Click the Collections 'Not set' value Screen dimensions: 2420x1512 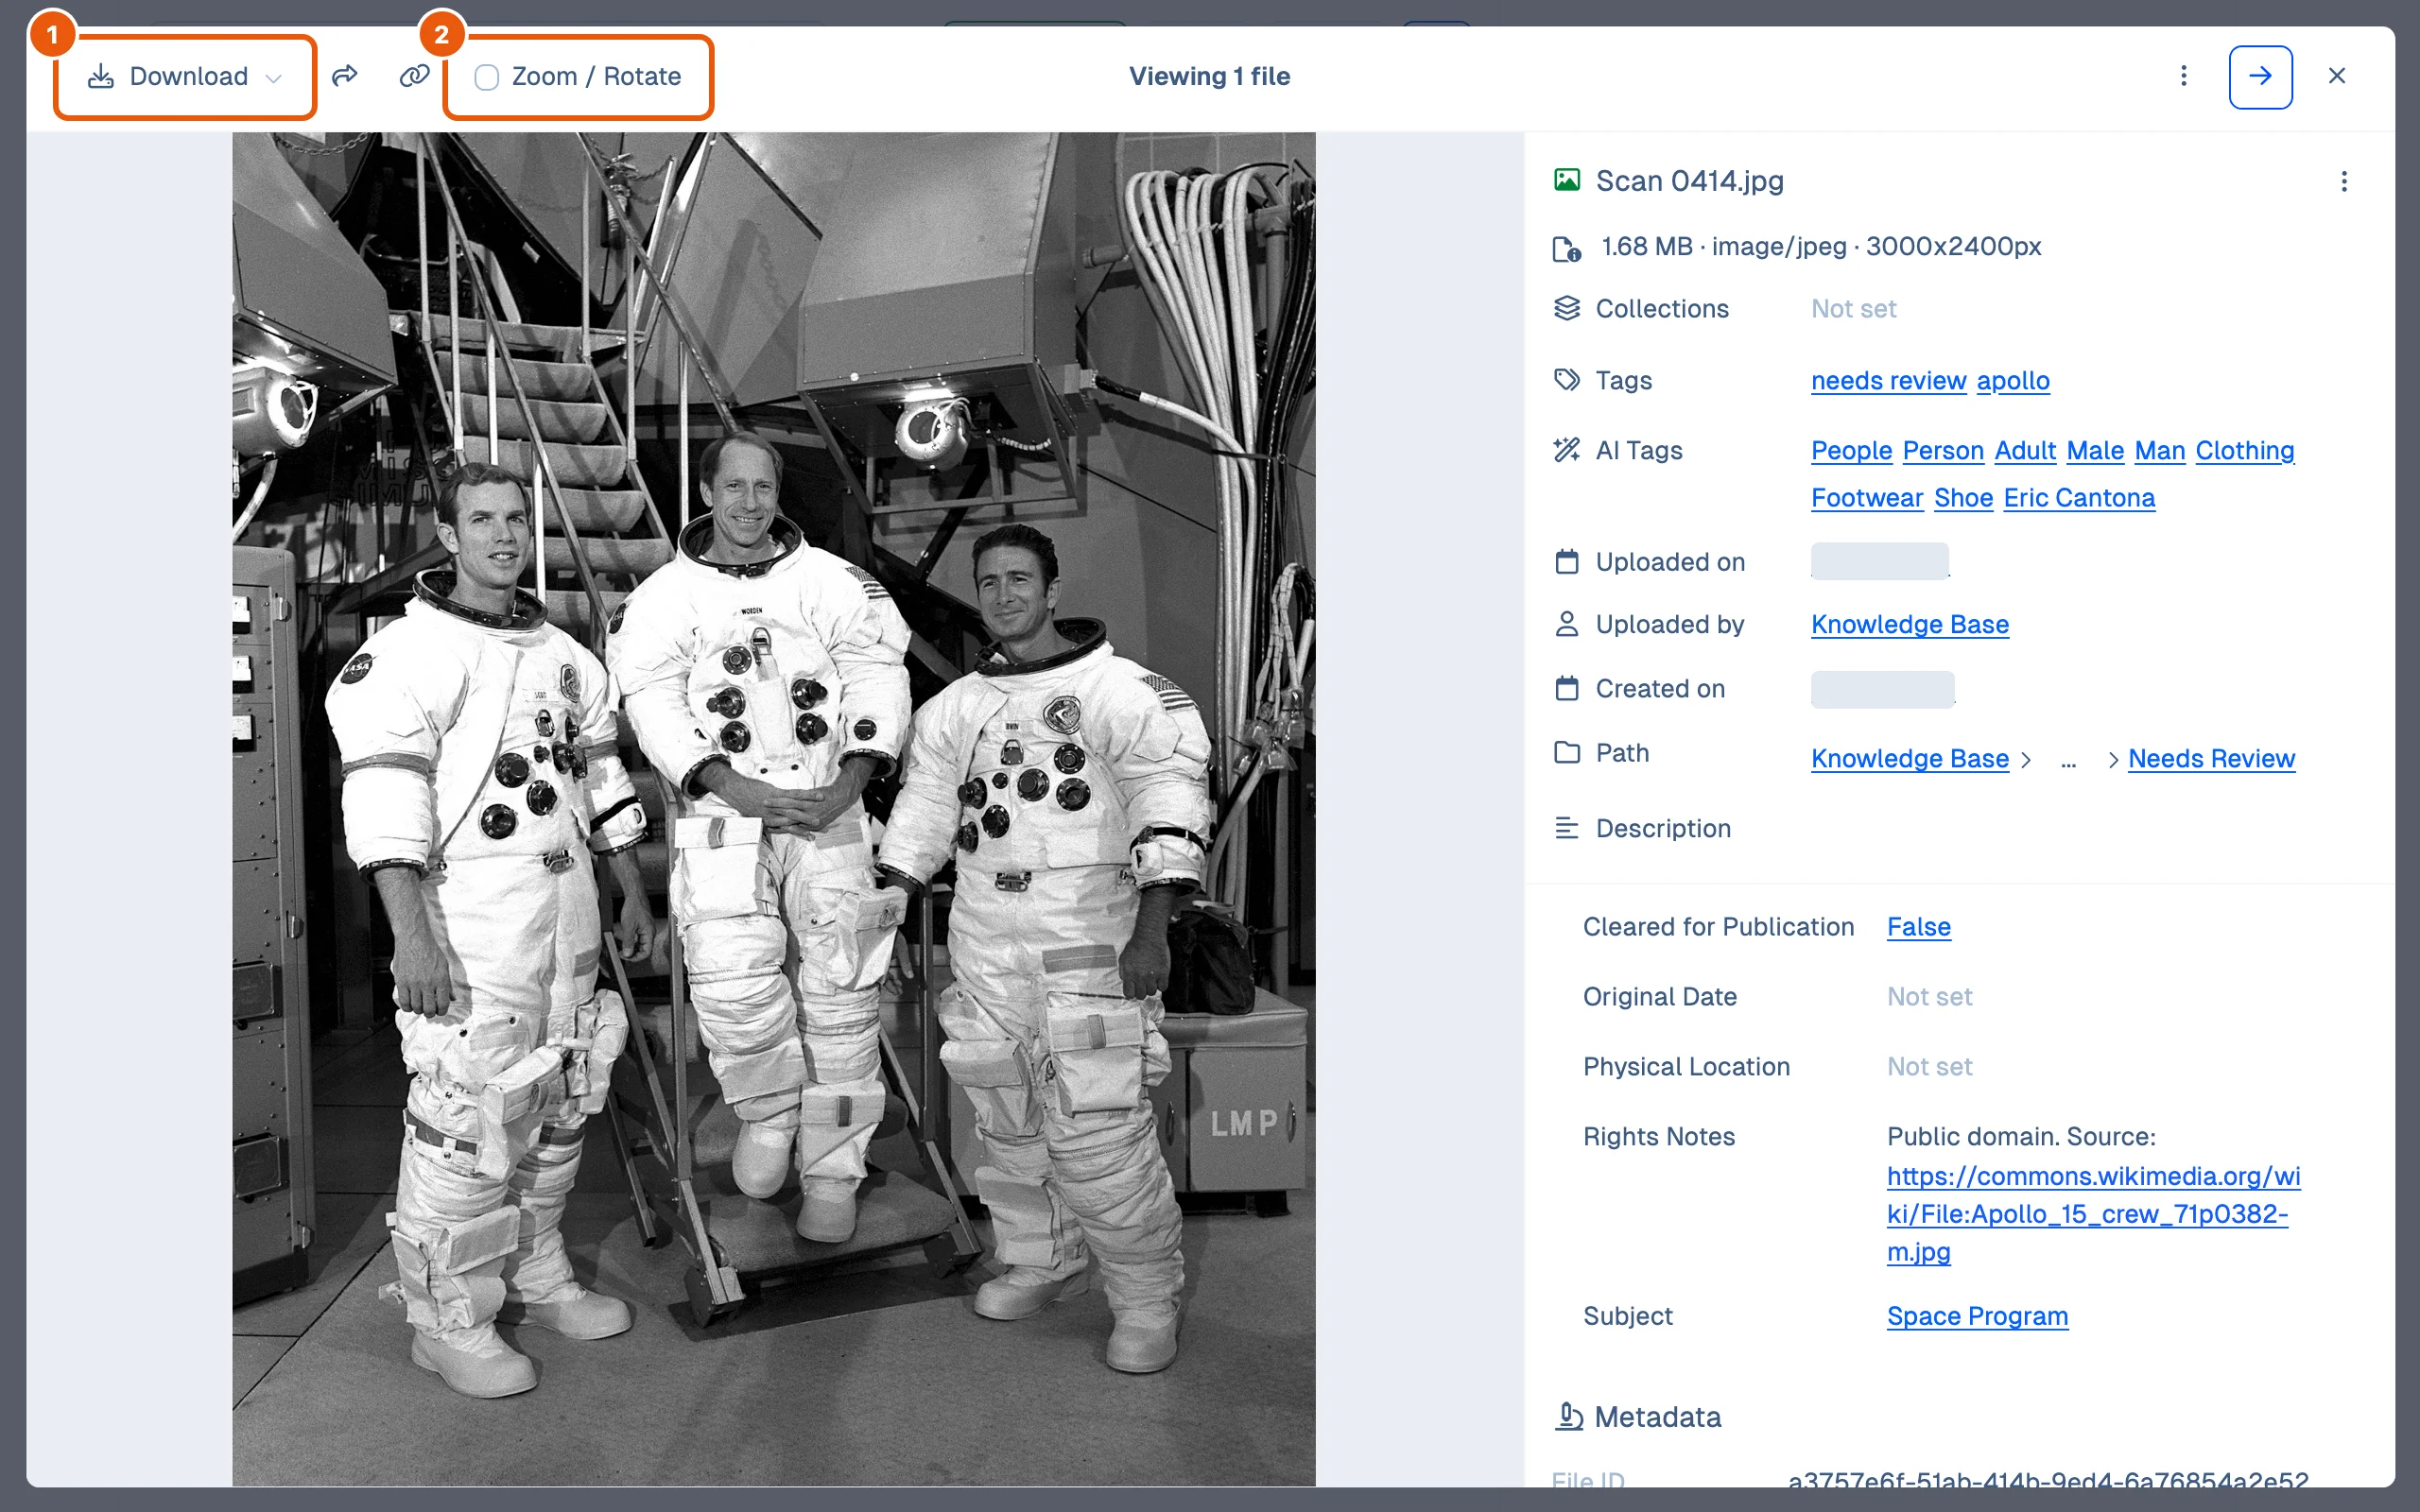[x=1853, y=309]
